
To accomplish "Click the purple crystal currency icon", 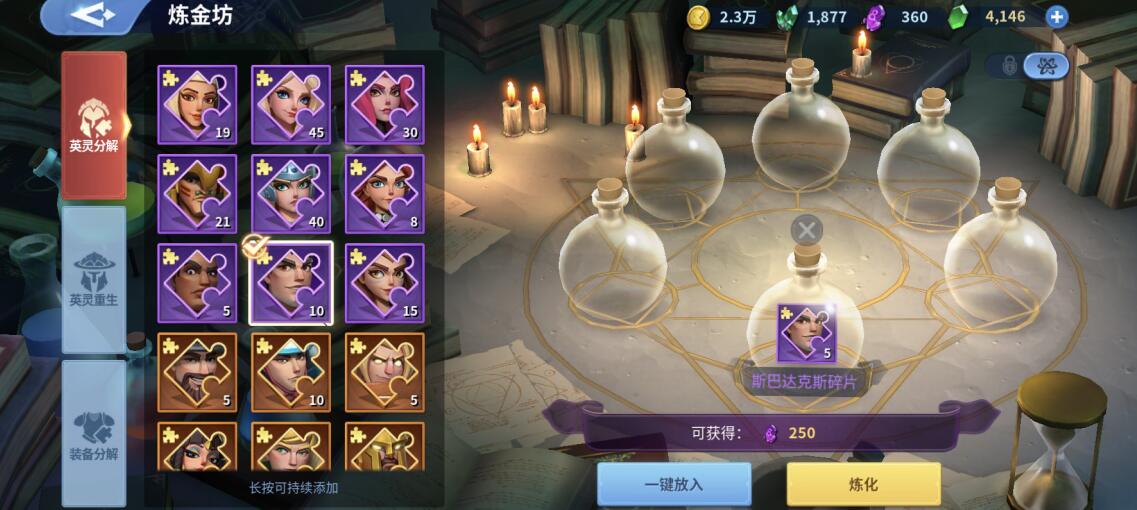I will [874, 17].
